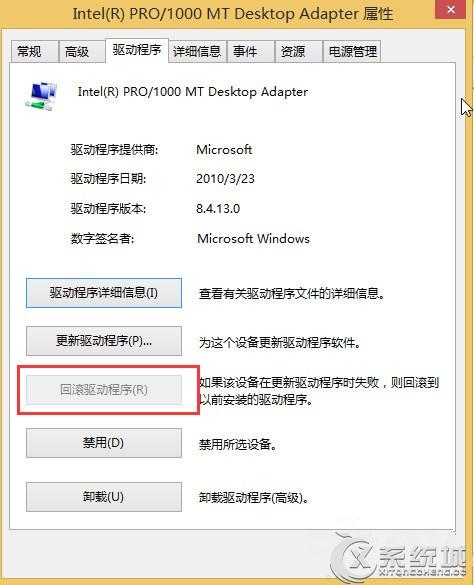Switch to the 常规 tab
The image size is (474, 585).
pos(34,51)
